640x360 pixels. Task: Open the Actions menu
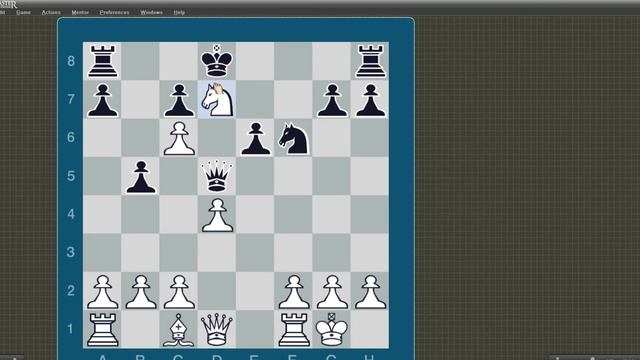click(x=51, y=12)
